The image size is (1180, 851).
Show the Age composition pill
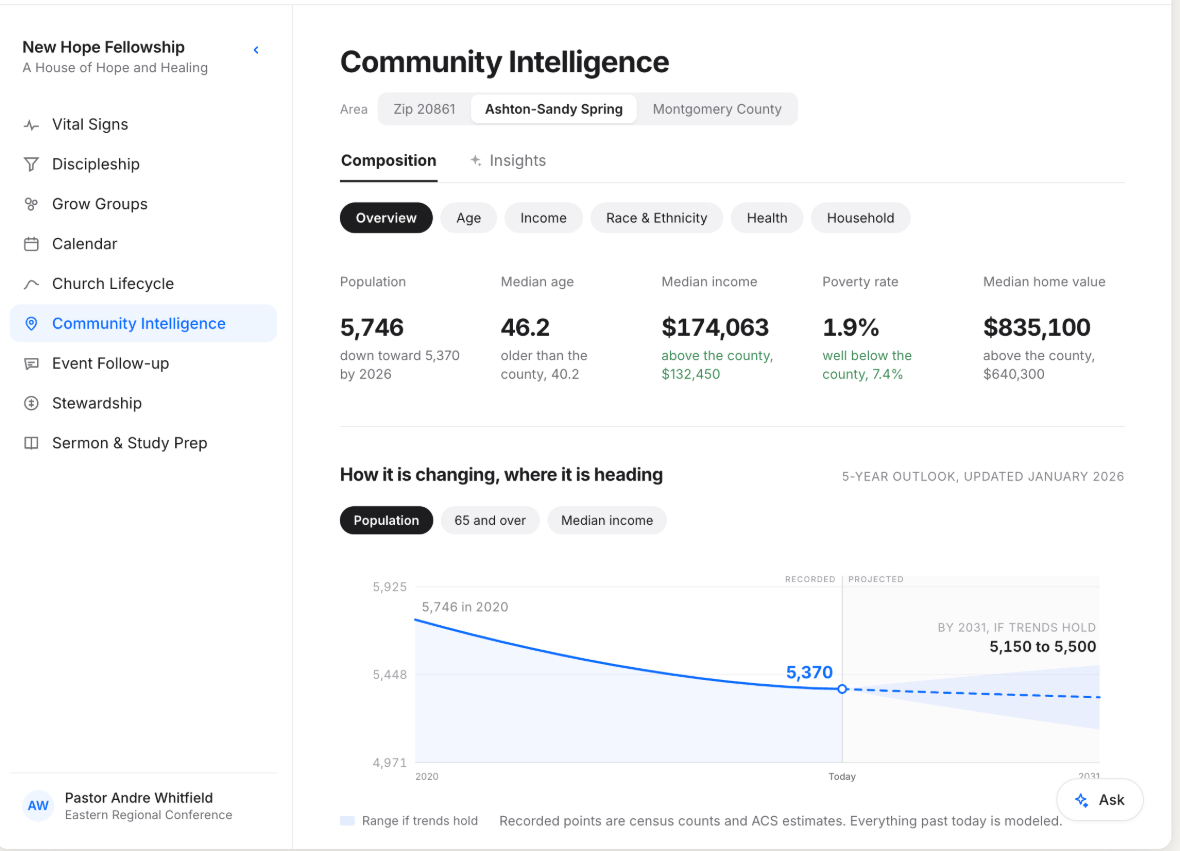pyautogui.click(x=468, y=218)
